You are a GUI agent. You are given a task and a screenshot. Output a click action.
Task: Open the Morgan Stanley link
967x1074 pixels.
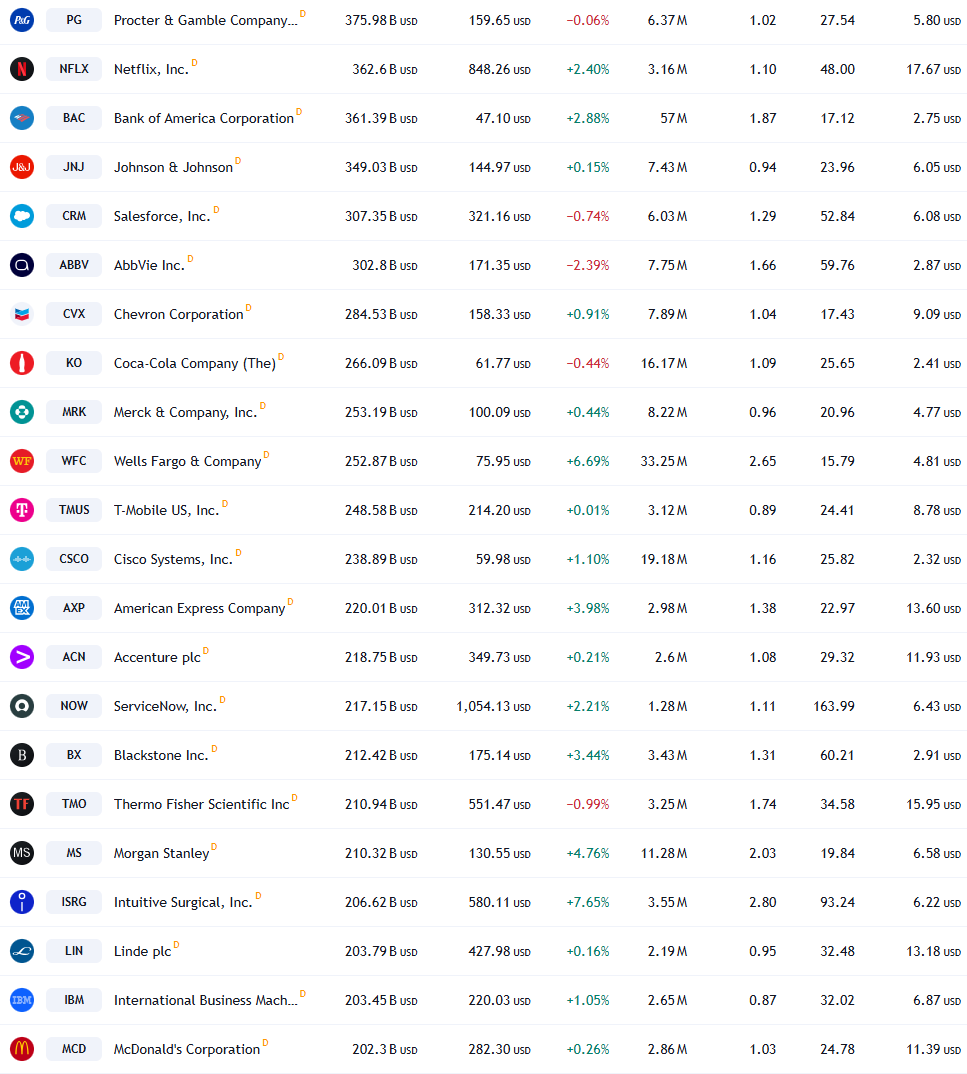[x=162, y=853]
